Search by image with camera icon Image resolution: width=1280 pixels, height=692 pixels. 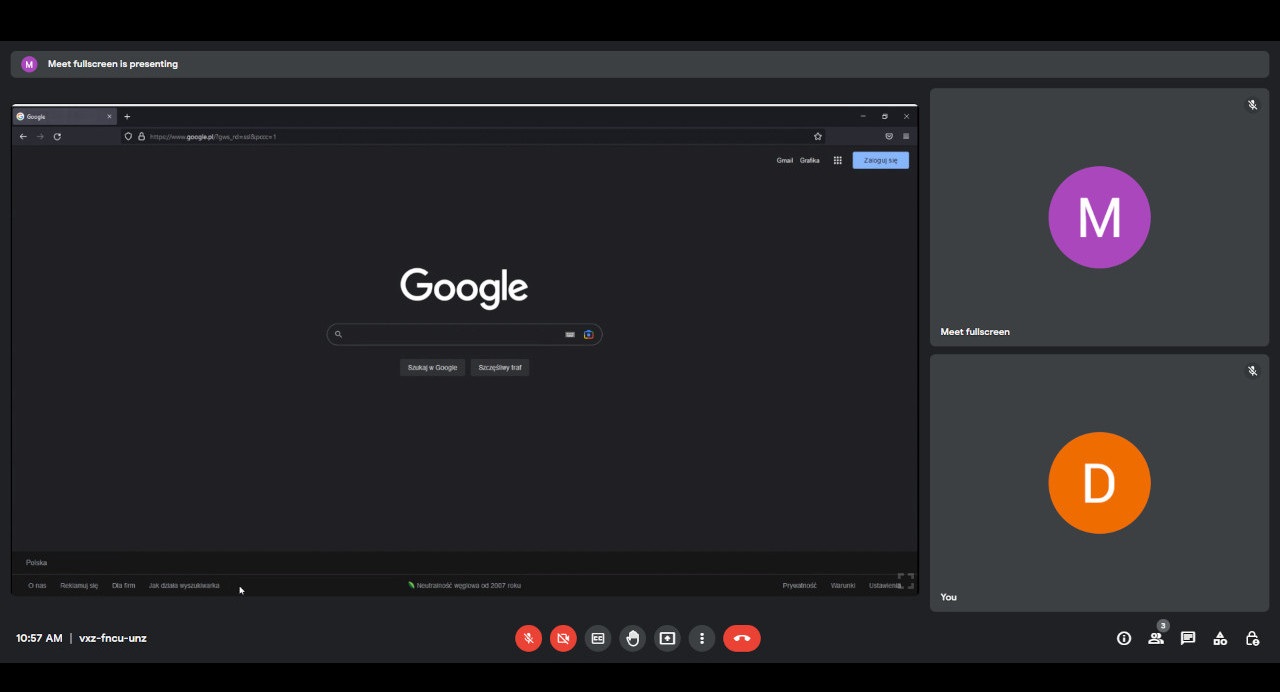pyautogui.click(x=589, y=334)
